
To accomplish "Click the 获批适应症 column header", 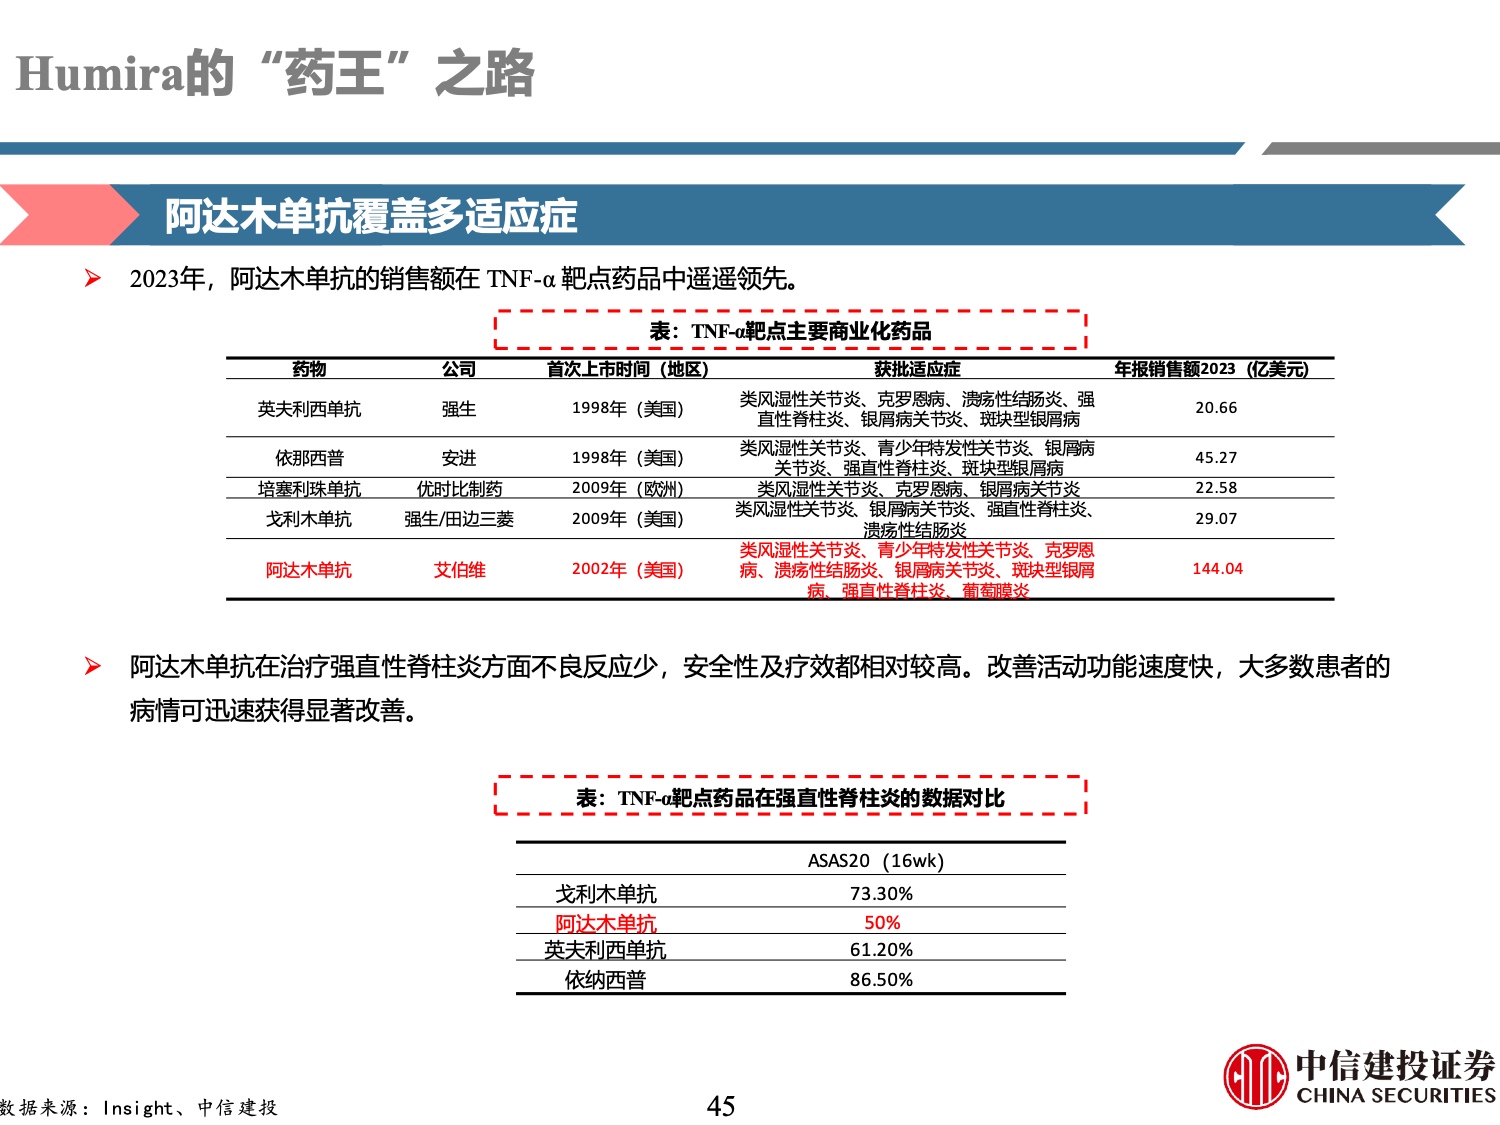I will click(x=917, y=369).
